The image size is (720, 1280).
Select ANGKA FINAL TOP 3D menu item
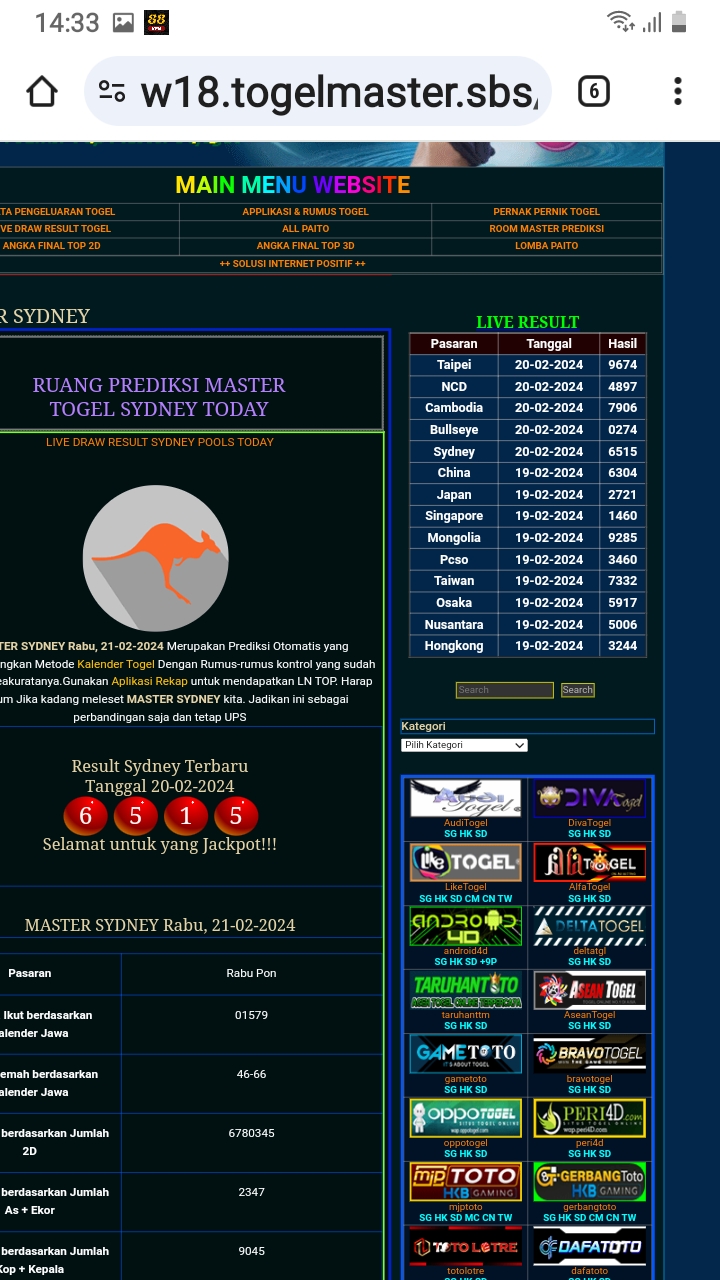click(x=305, y=246)
